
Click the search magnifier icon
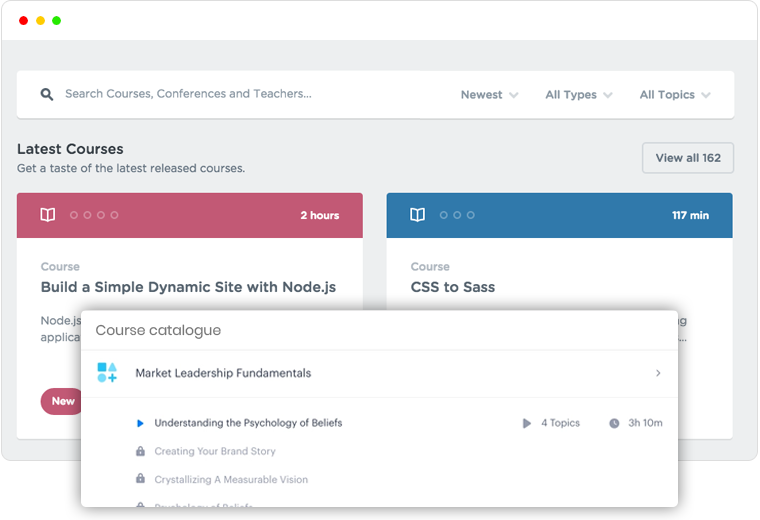[47, 94]
